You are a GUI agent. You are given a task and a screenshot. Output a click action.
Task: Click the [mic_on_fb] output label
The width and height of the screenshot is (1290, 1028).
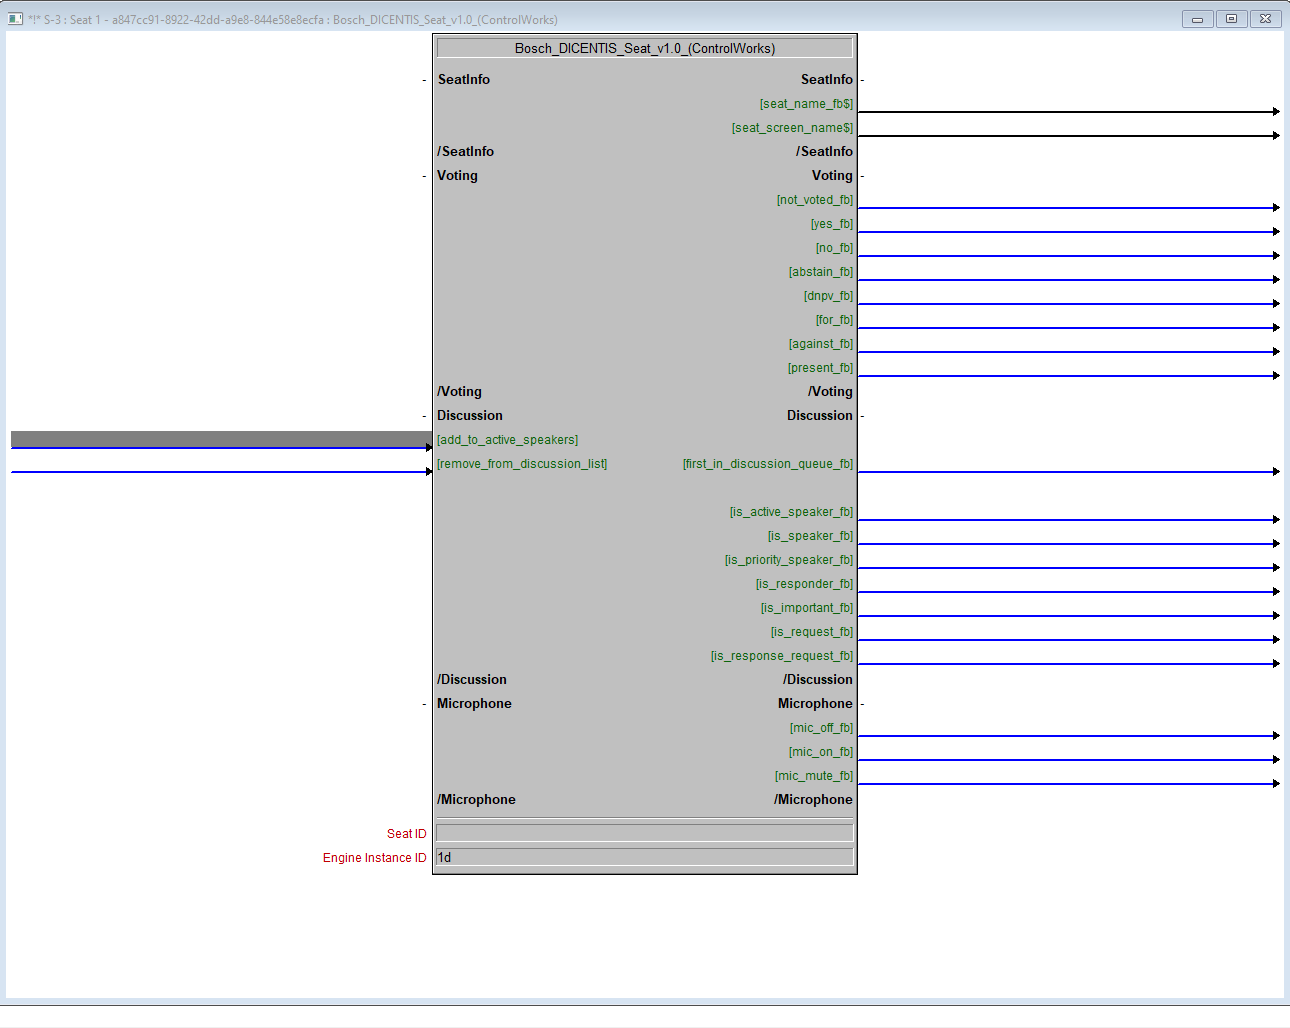(x=821, y=752)
